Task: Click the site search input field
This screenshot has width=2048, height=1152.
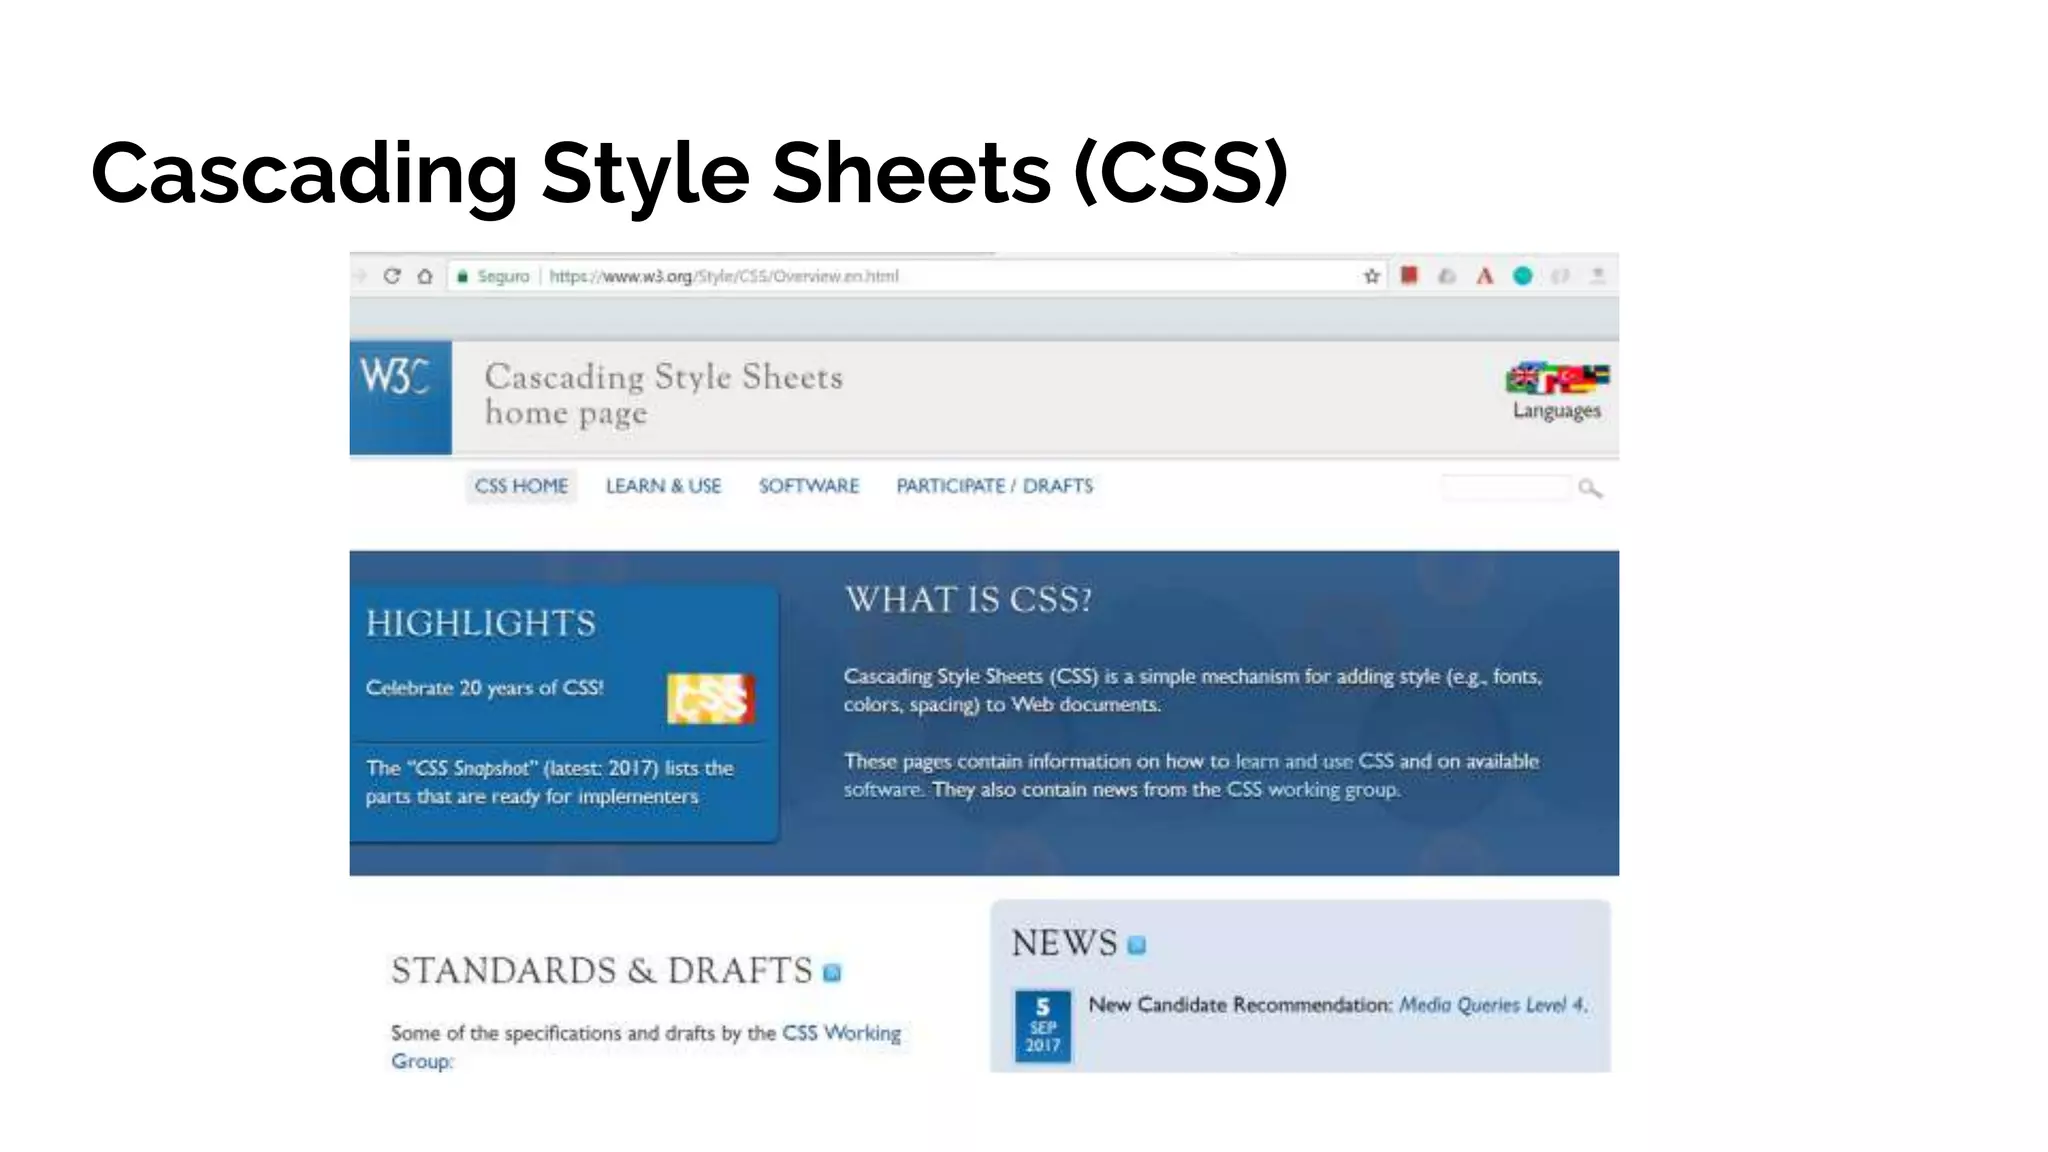Action: (1506, 488)
